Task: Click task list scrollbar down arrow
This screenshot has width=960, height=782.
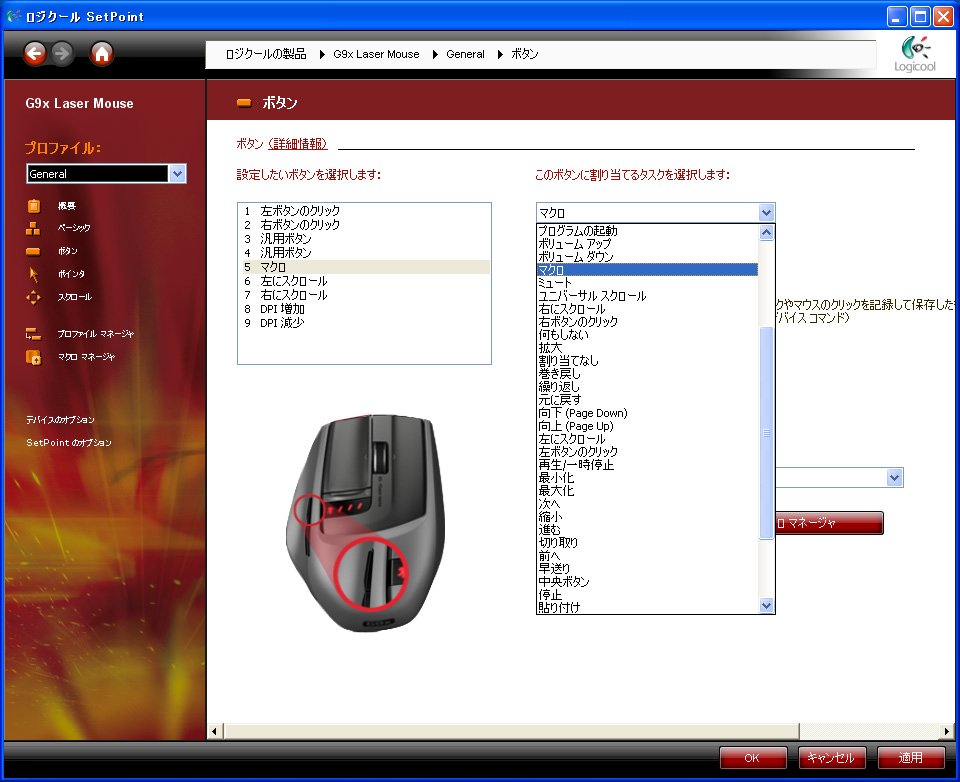Action: tap(767, 606)
